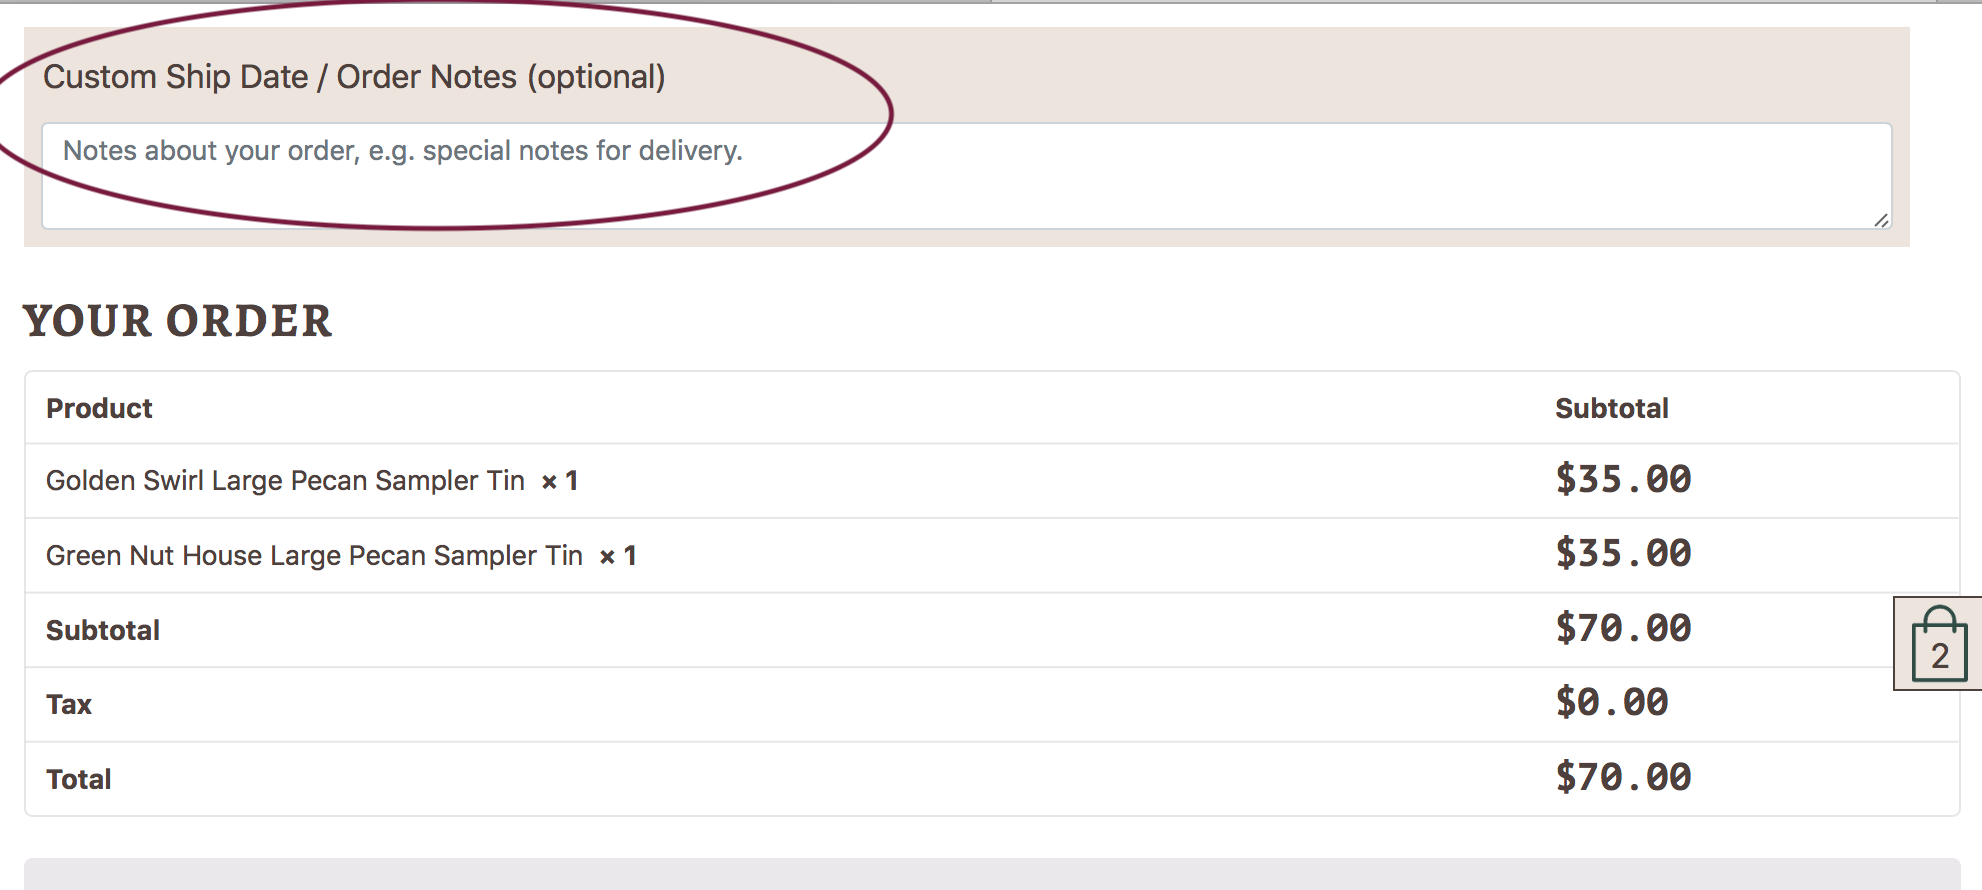Viewport: 1982px width, 890px height.
Task: Select Green Nut House Large Pecan Sampler Tin name
Action: 314,556
